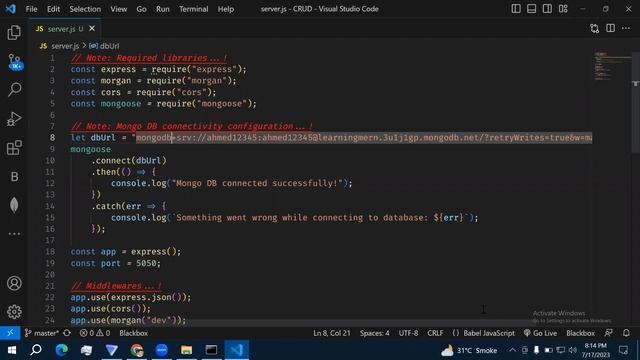This screenshot has height=360, width=640.
Task: Open the Go menu
Action: click(x=141, y=9)
